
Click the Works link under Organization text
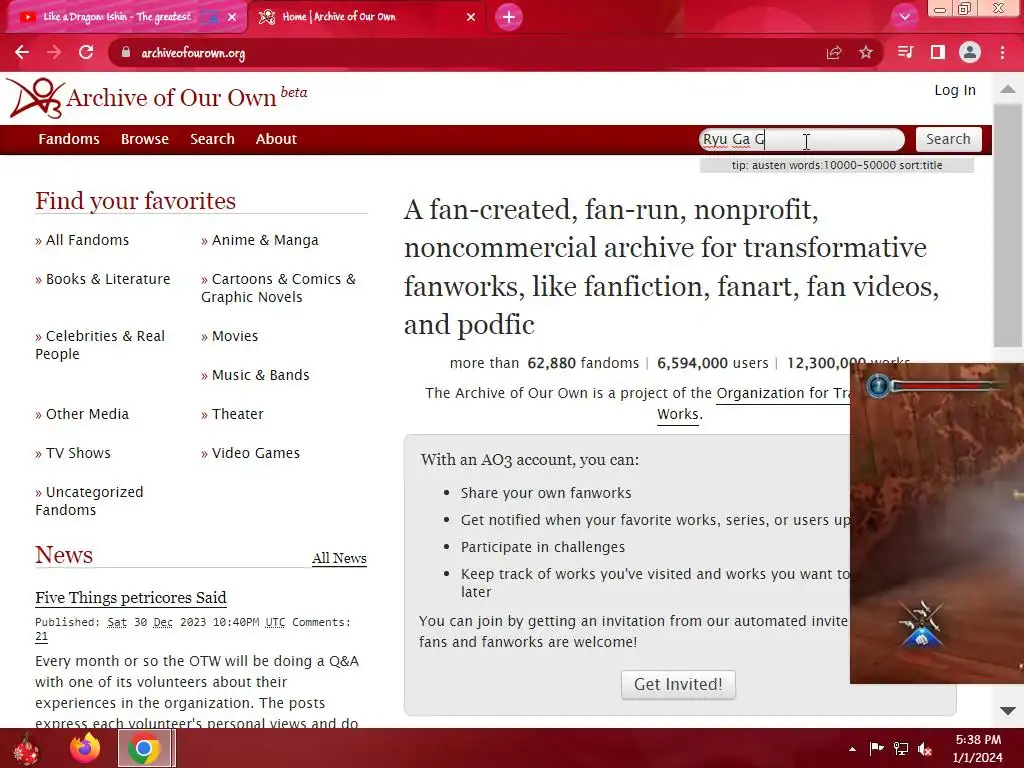678,414
